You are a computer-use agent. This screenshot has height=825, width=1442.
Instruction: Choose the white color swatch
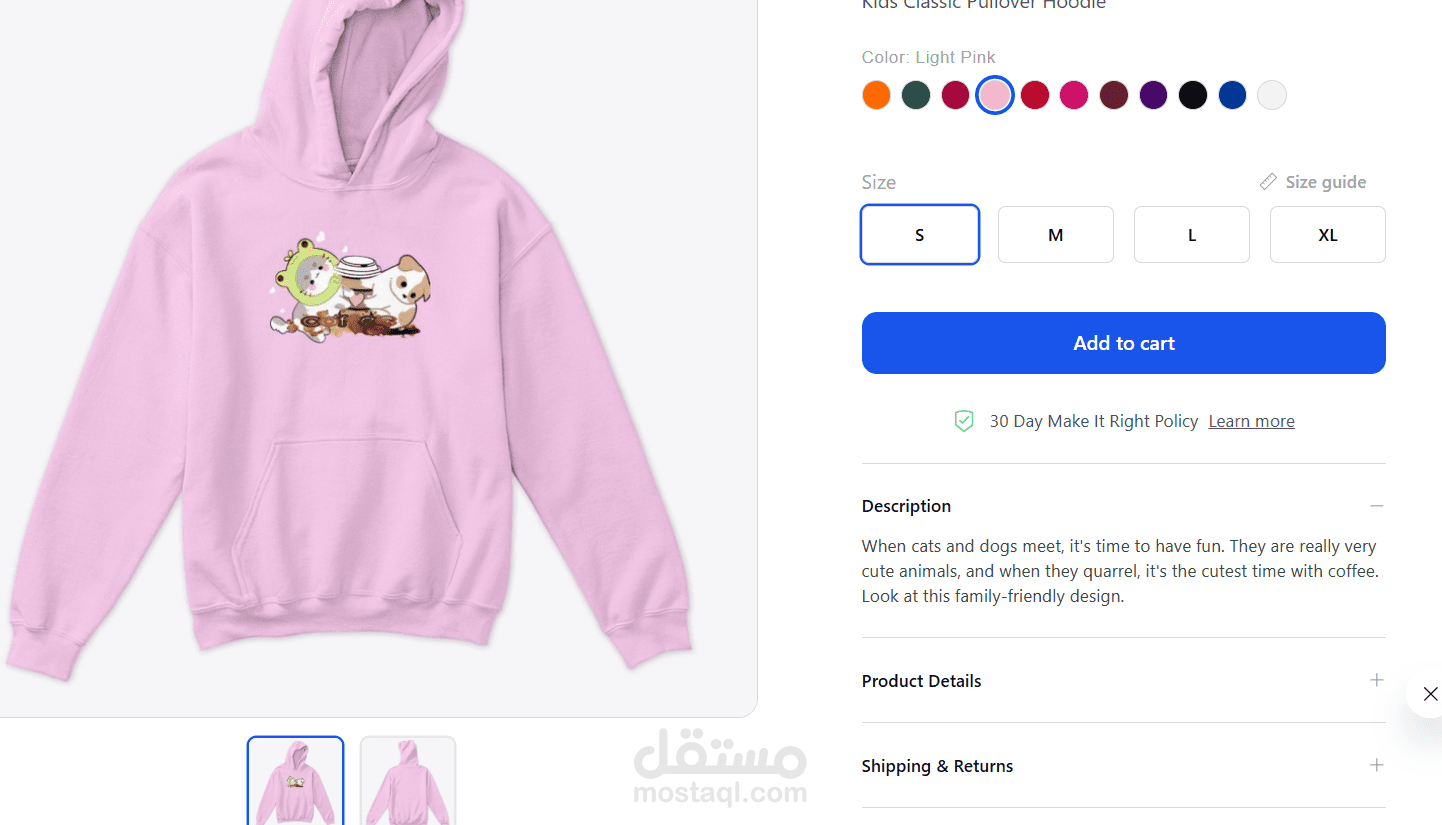1272,95
